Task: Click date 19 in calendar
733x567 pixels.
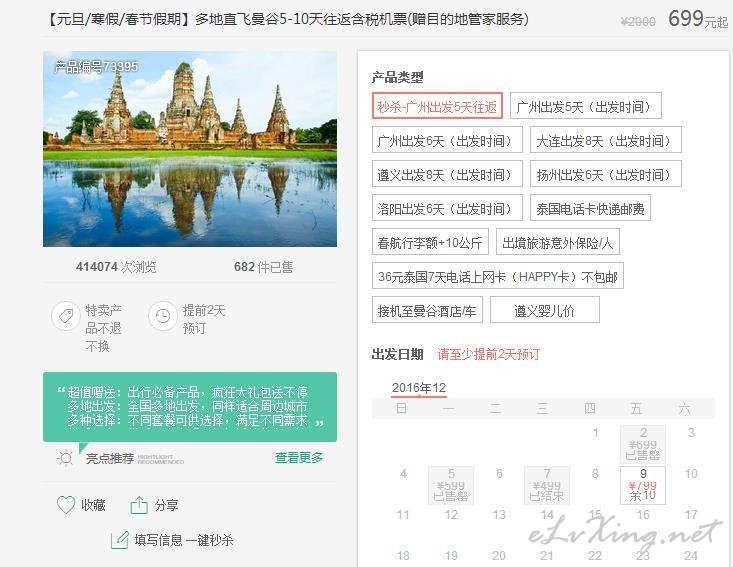Action: coord(451,555)
